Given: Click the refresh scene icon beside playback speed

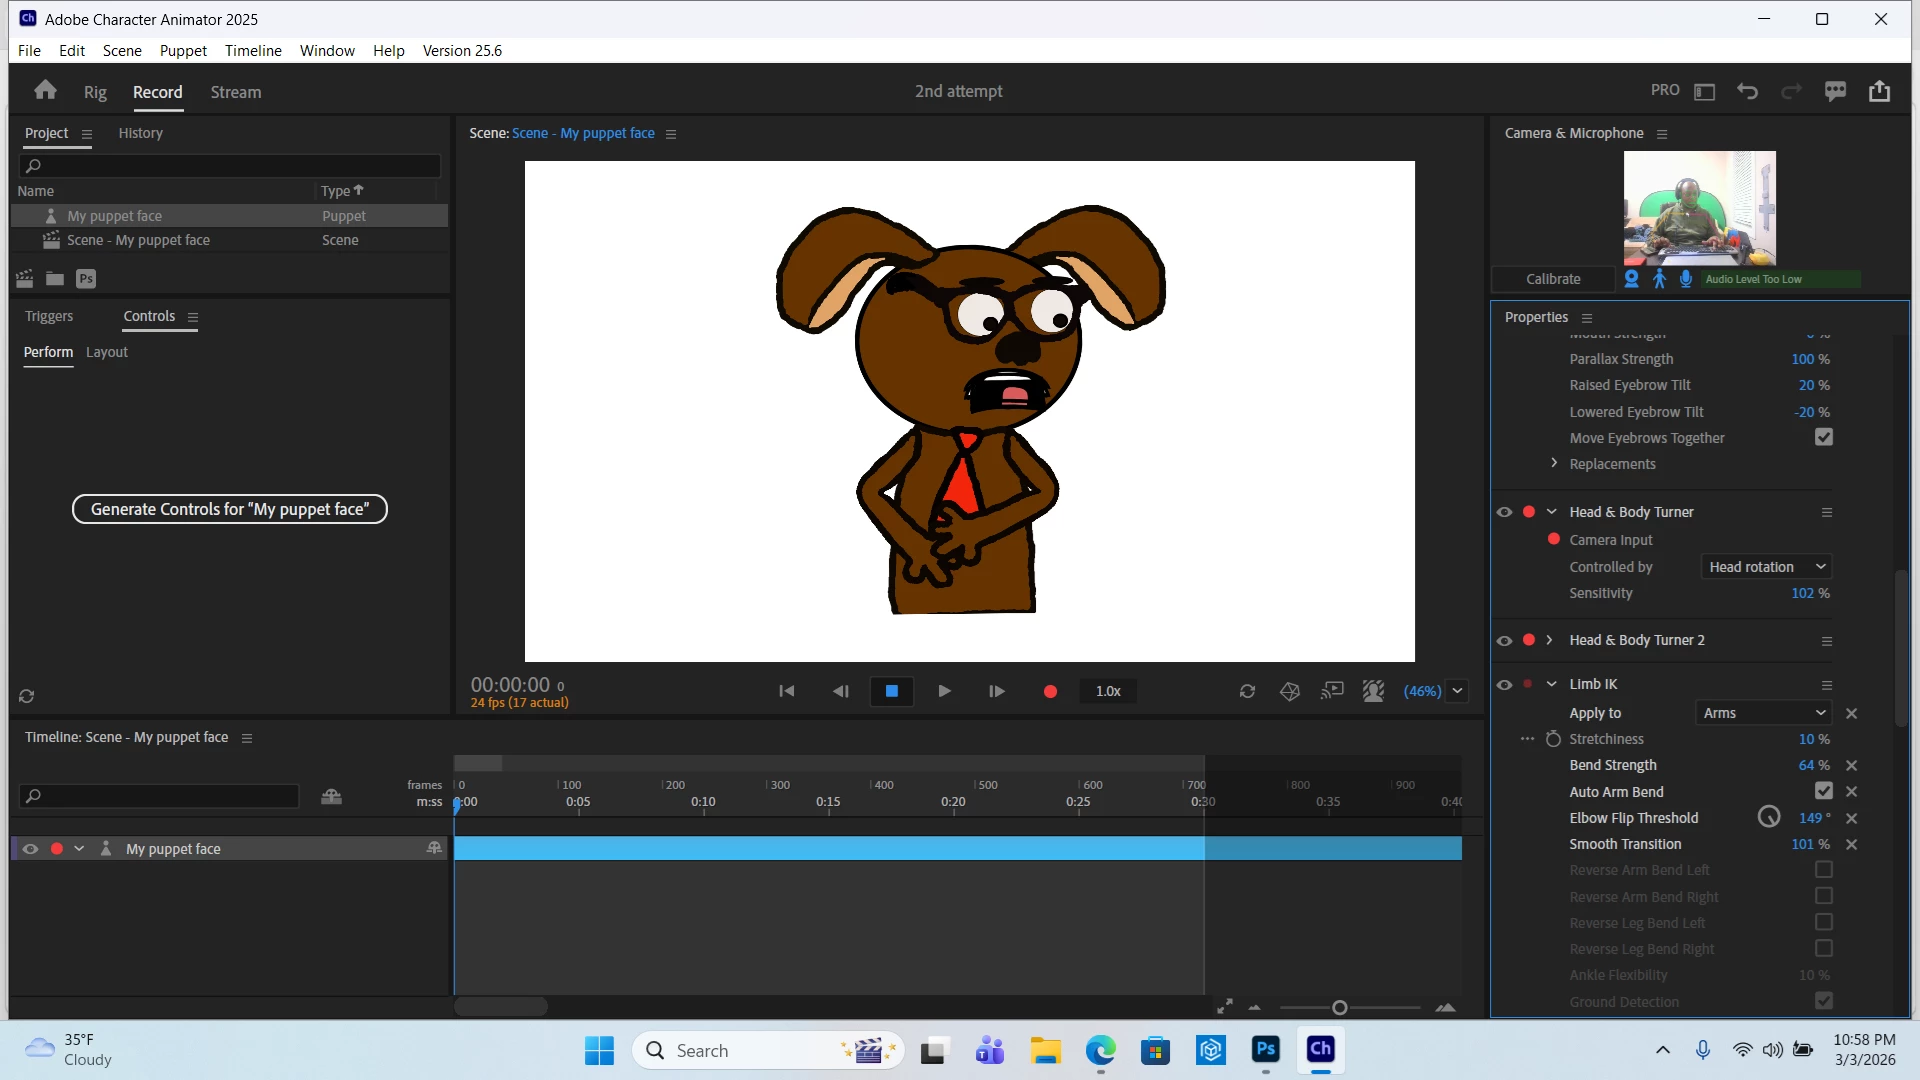Looking at the screenshot, I should point(1247,691).
